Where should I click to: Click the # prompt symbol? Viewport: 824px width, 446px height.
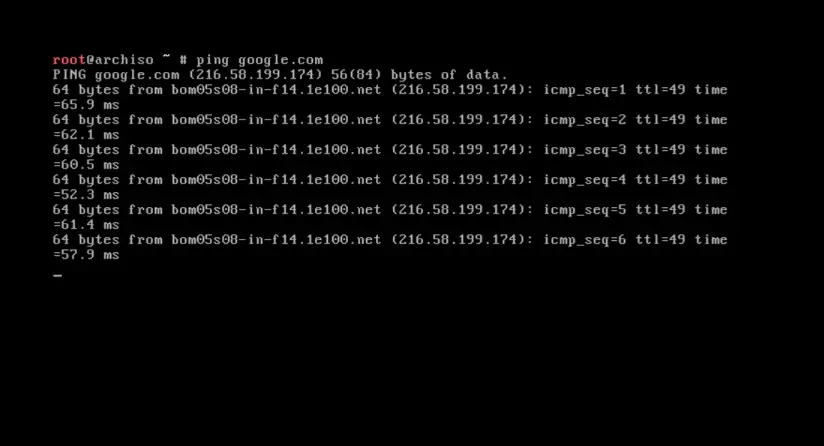tap(183, 60)
